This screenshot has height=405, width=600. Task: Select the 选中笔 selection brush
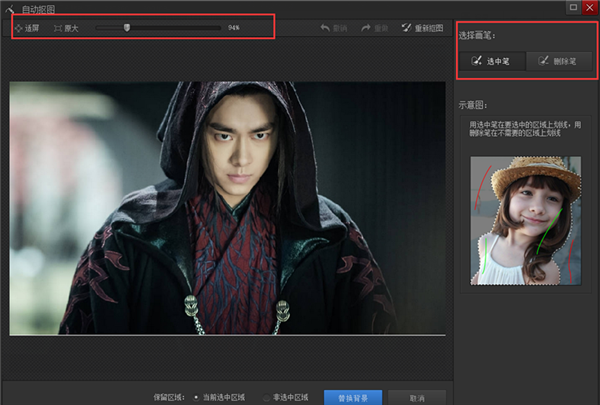[x=492, y=61]
